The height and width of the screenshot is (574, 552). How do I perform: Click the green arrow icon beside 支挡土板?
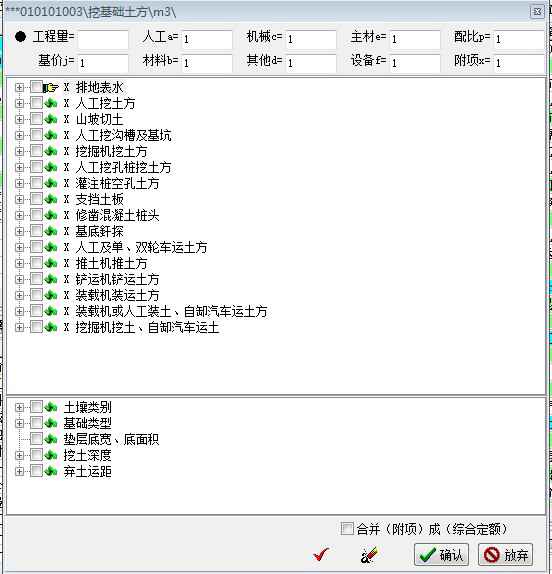[x=51, y=199]
